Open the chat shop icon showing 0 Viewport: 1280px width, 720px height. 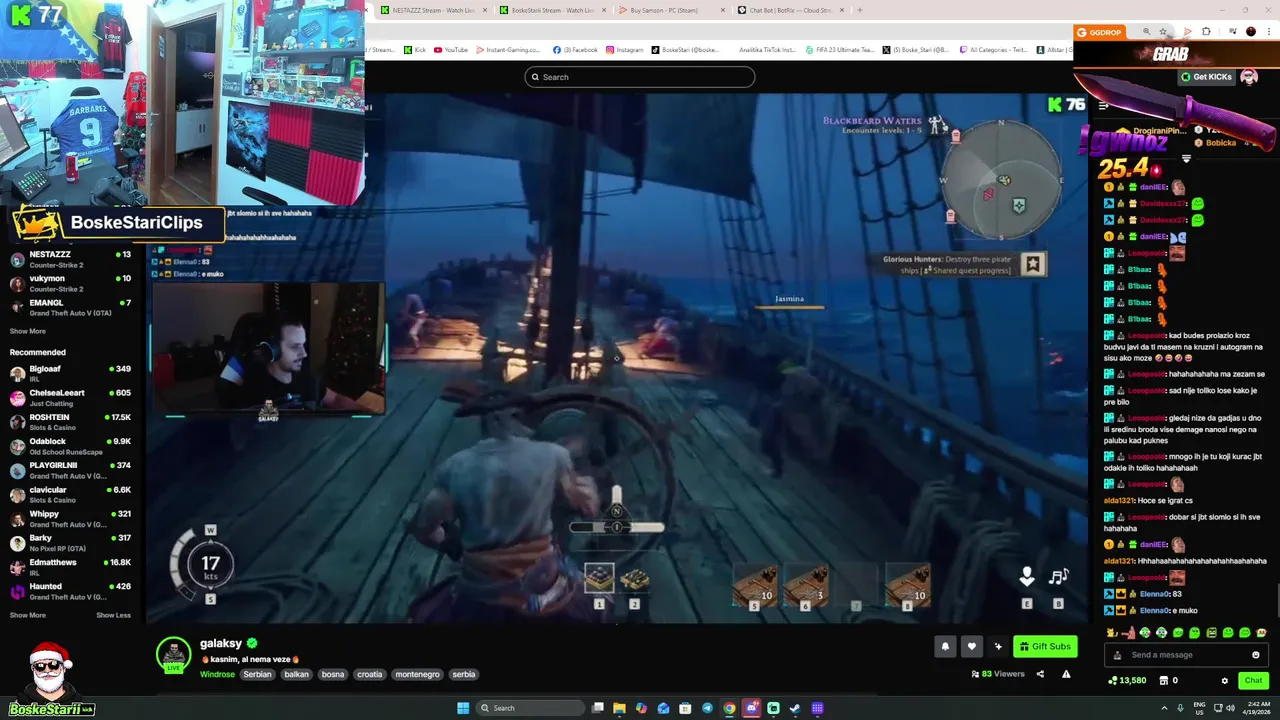click(1168, 681)
